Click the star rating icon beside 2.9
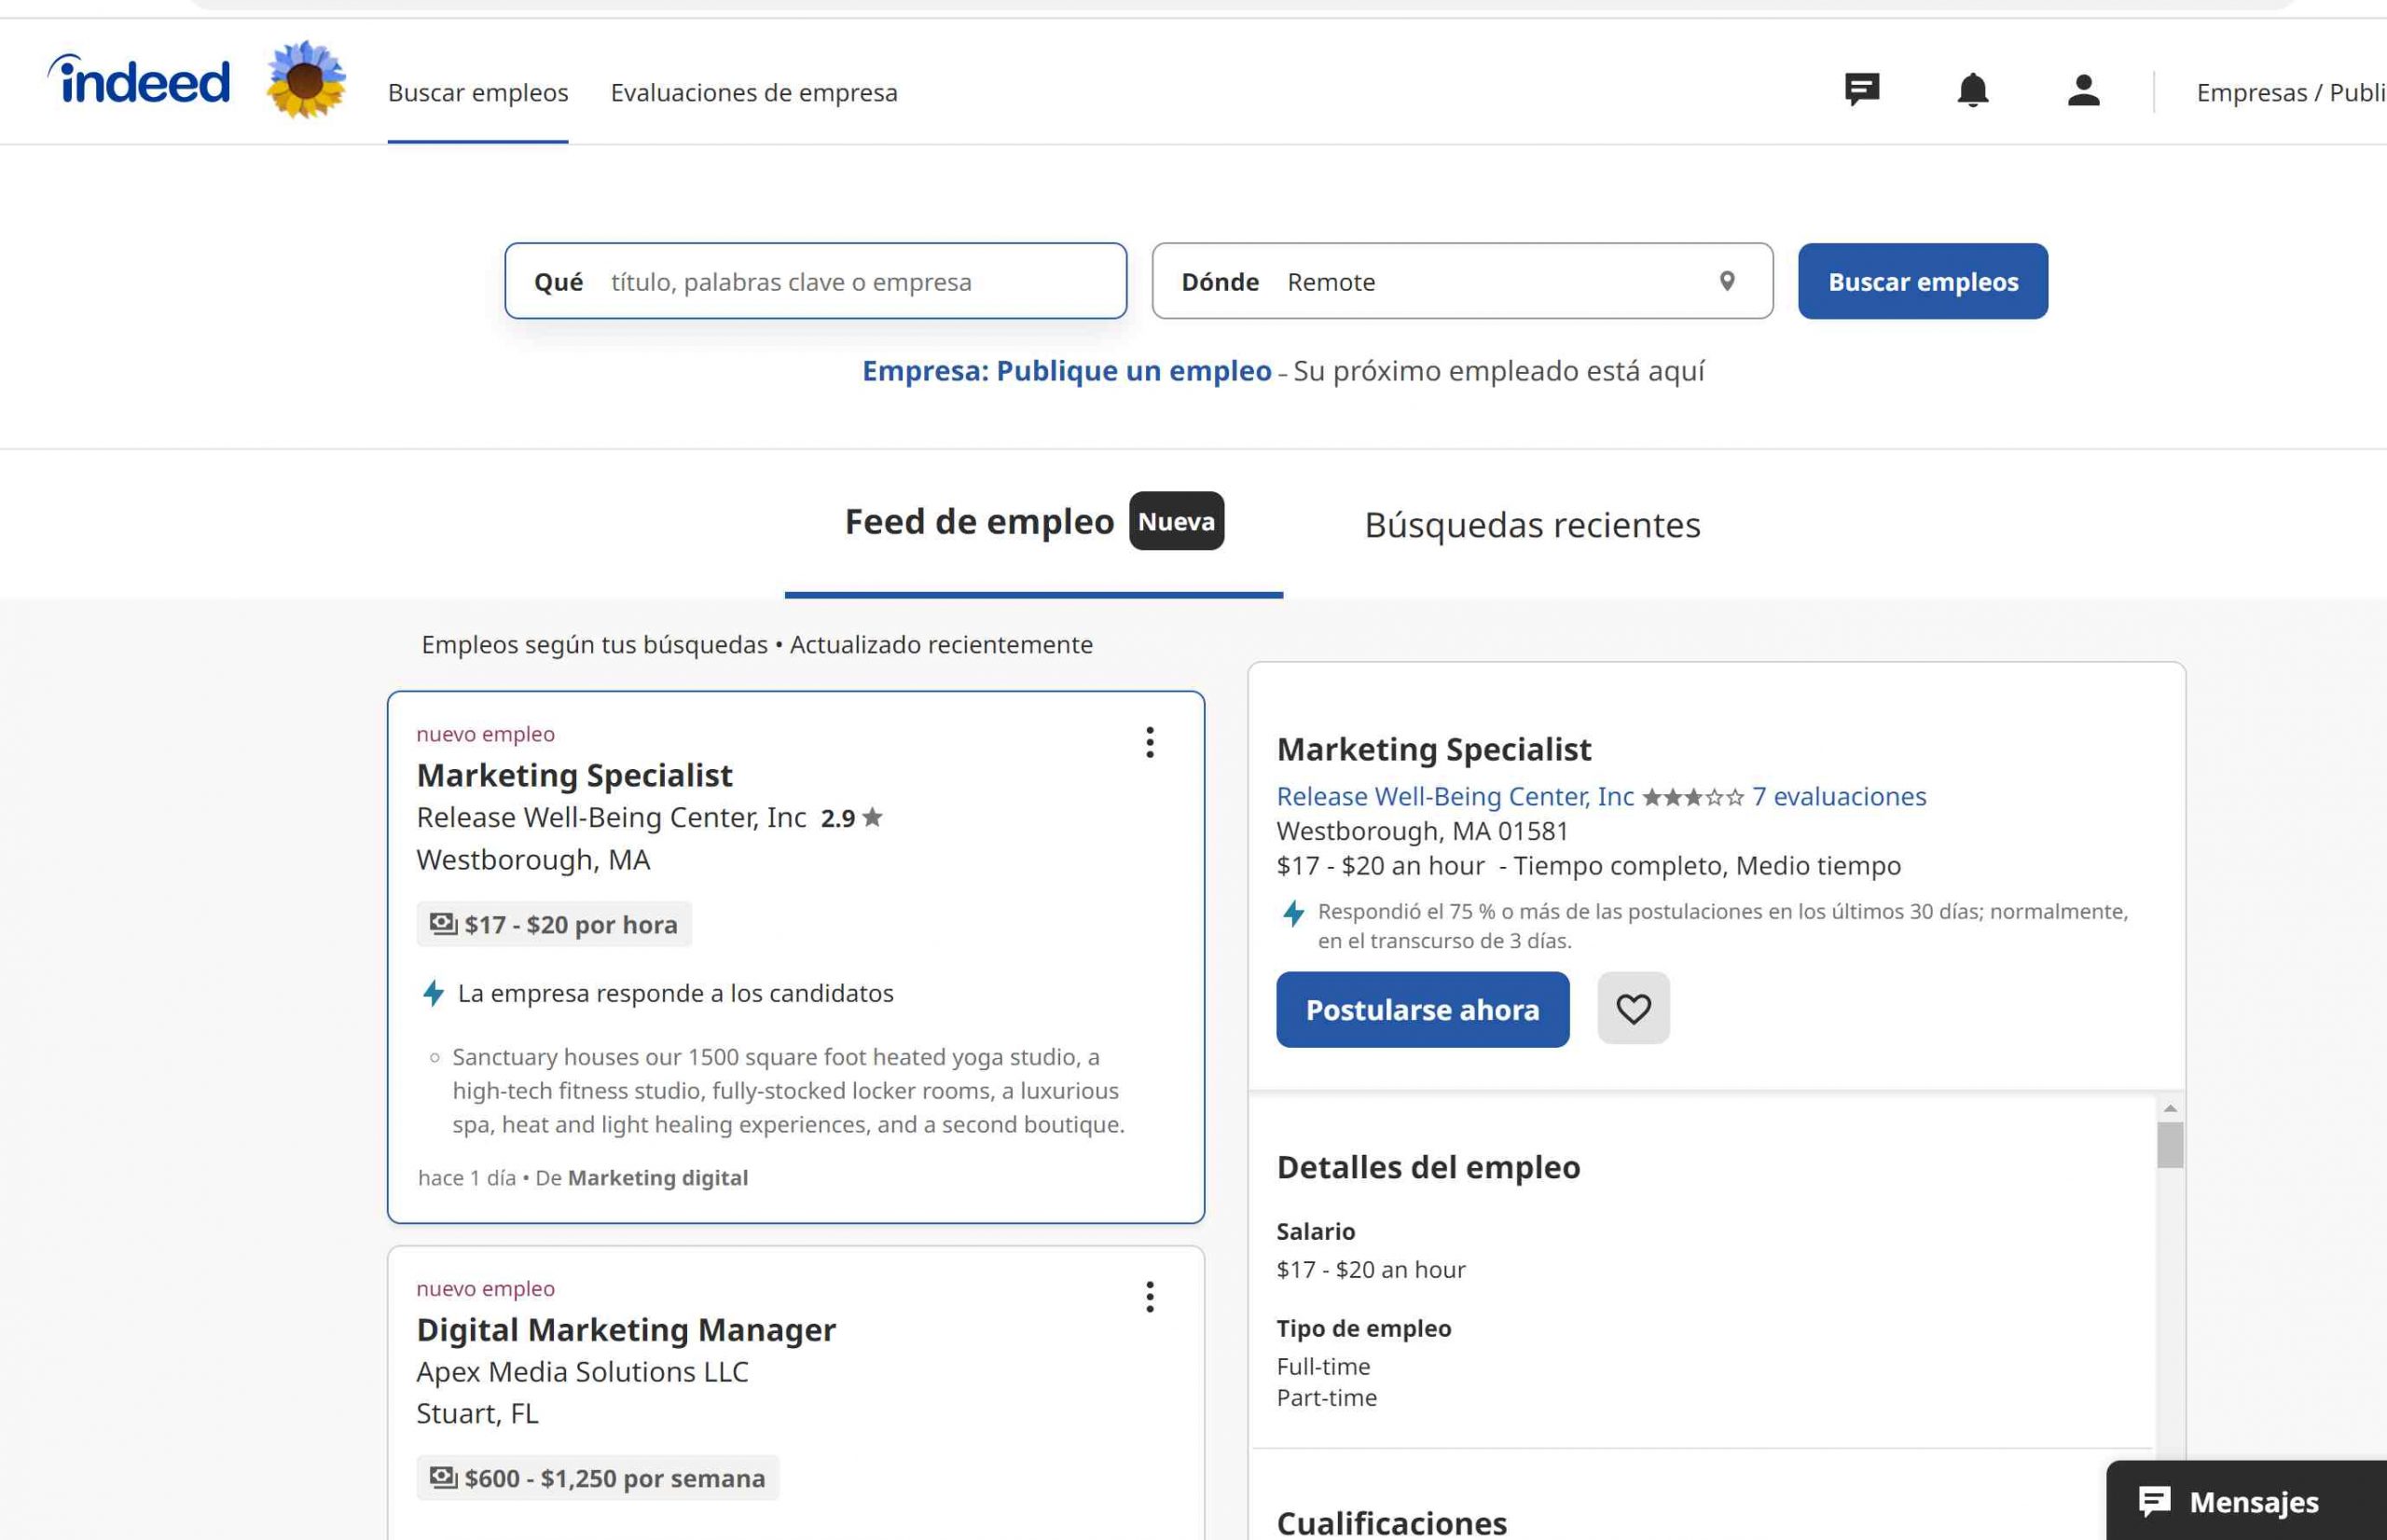This screenshot has height=1540, width=2387. tap(873, 817)
